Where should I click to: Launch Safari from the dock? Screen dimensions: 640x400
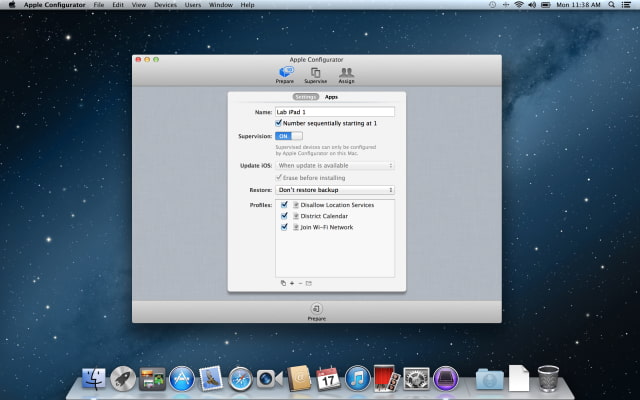tap(240, 378)
